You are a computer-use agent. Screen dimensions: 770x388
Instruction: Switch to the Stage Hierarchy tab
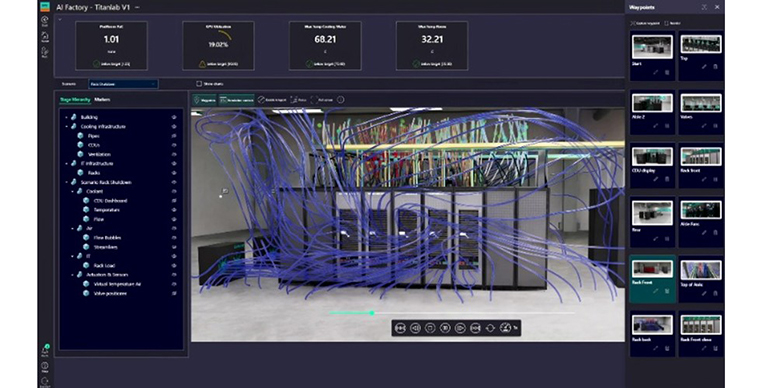tap(75, 100)
